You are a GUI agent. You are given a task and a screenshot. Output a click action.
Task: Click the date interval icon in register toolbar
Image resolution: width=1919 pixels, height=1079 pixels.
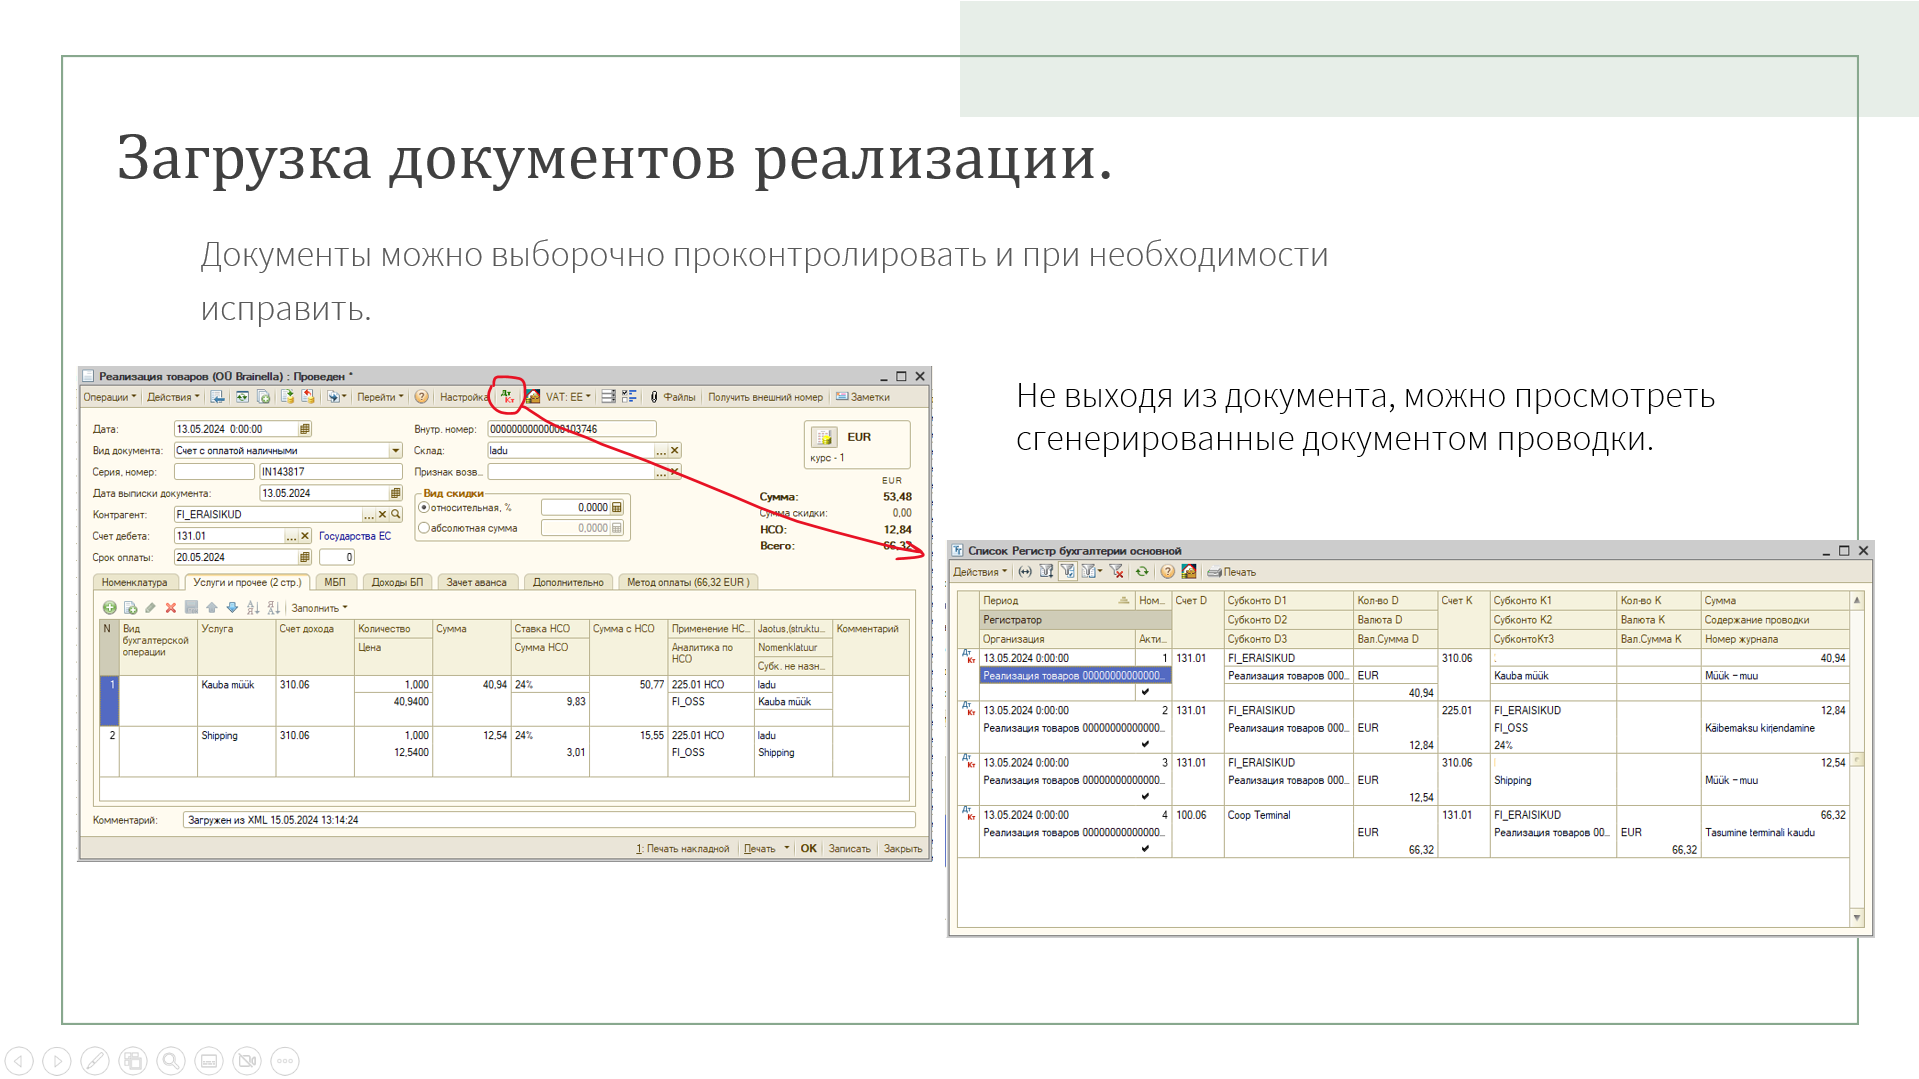pos(1025,572)
